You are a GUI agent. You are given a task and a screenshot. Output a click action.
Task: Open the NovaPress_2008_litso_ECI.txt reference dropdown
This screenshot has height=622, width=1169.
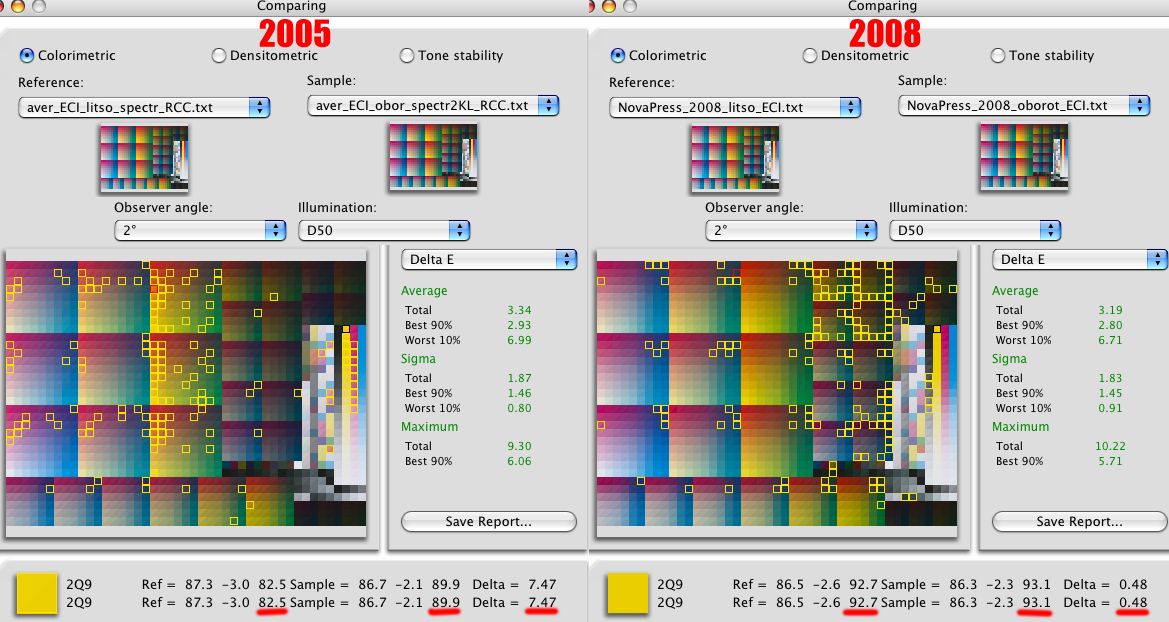(735, 107)
